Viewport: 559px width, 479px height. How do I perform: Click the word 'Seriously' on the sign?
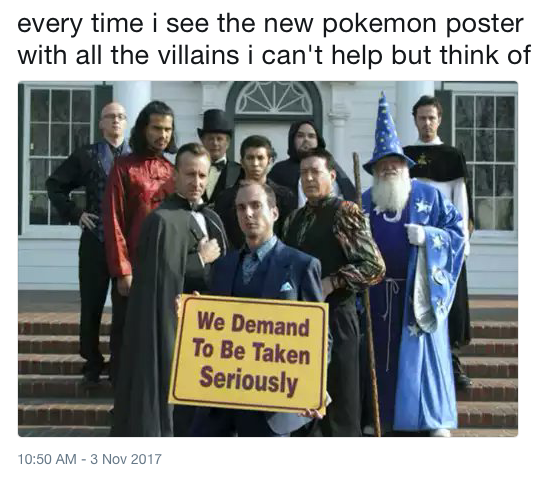(x=248, y=380)
